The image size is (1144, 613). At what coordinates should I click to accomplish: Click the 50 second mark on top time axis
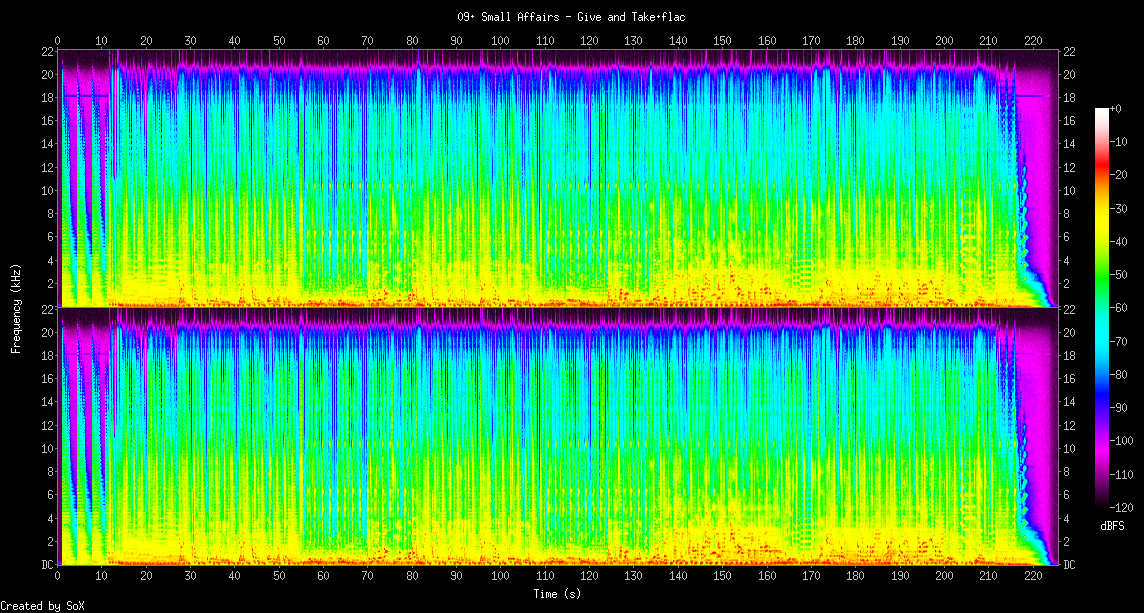coord(279,40)
